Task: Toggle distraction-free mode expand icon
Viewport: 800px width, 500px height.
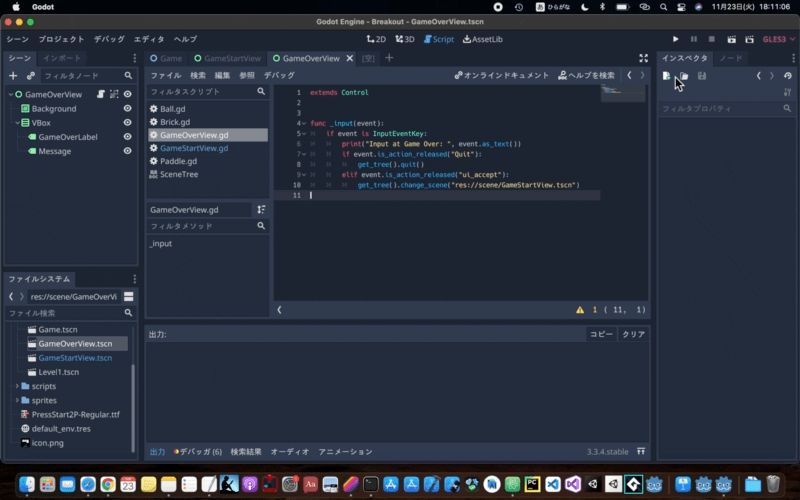Action: 643,58
